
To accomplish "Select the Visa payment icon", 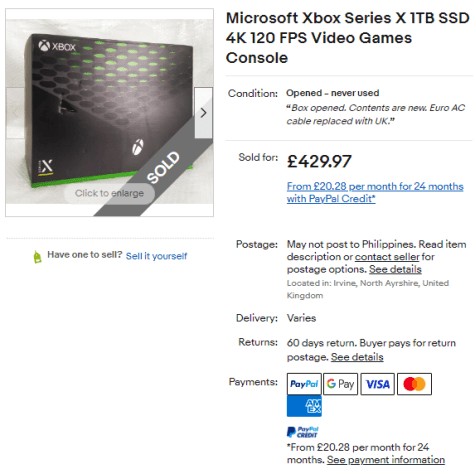I will pos(377,384).
